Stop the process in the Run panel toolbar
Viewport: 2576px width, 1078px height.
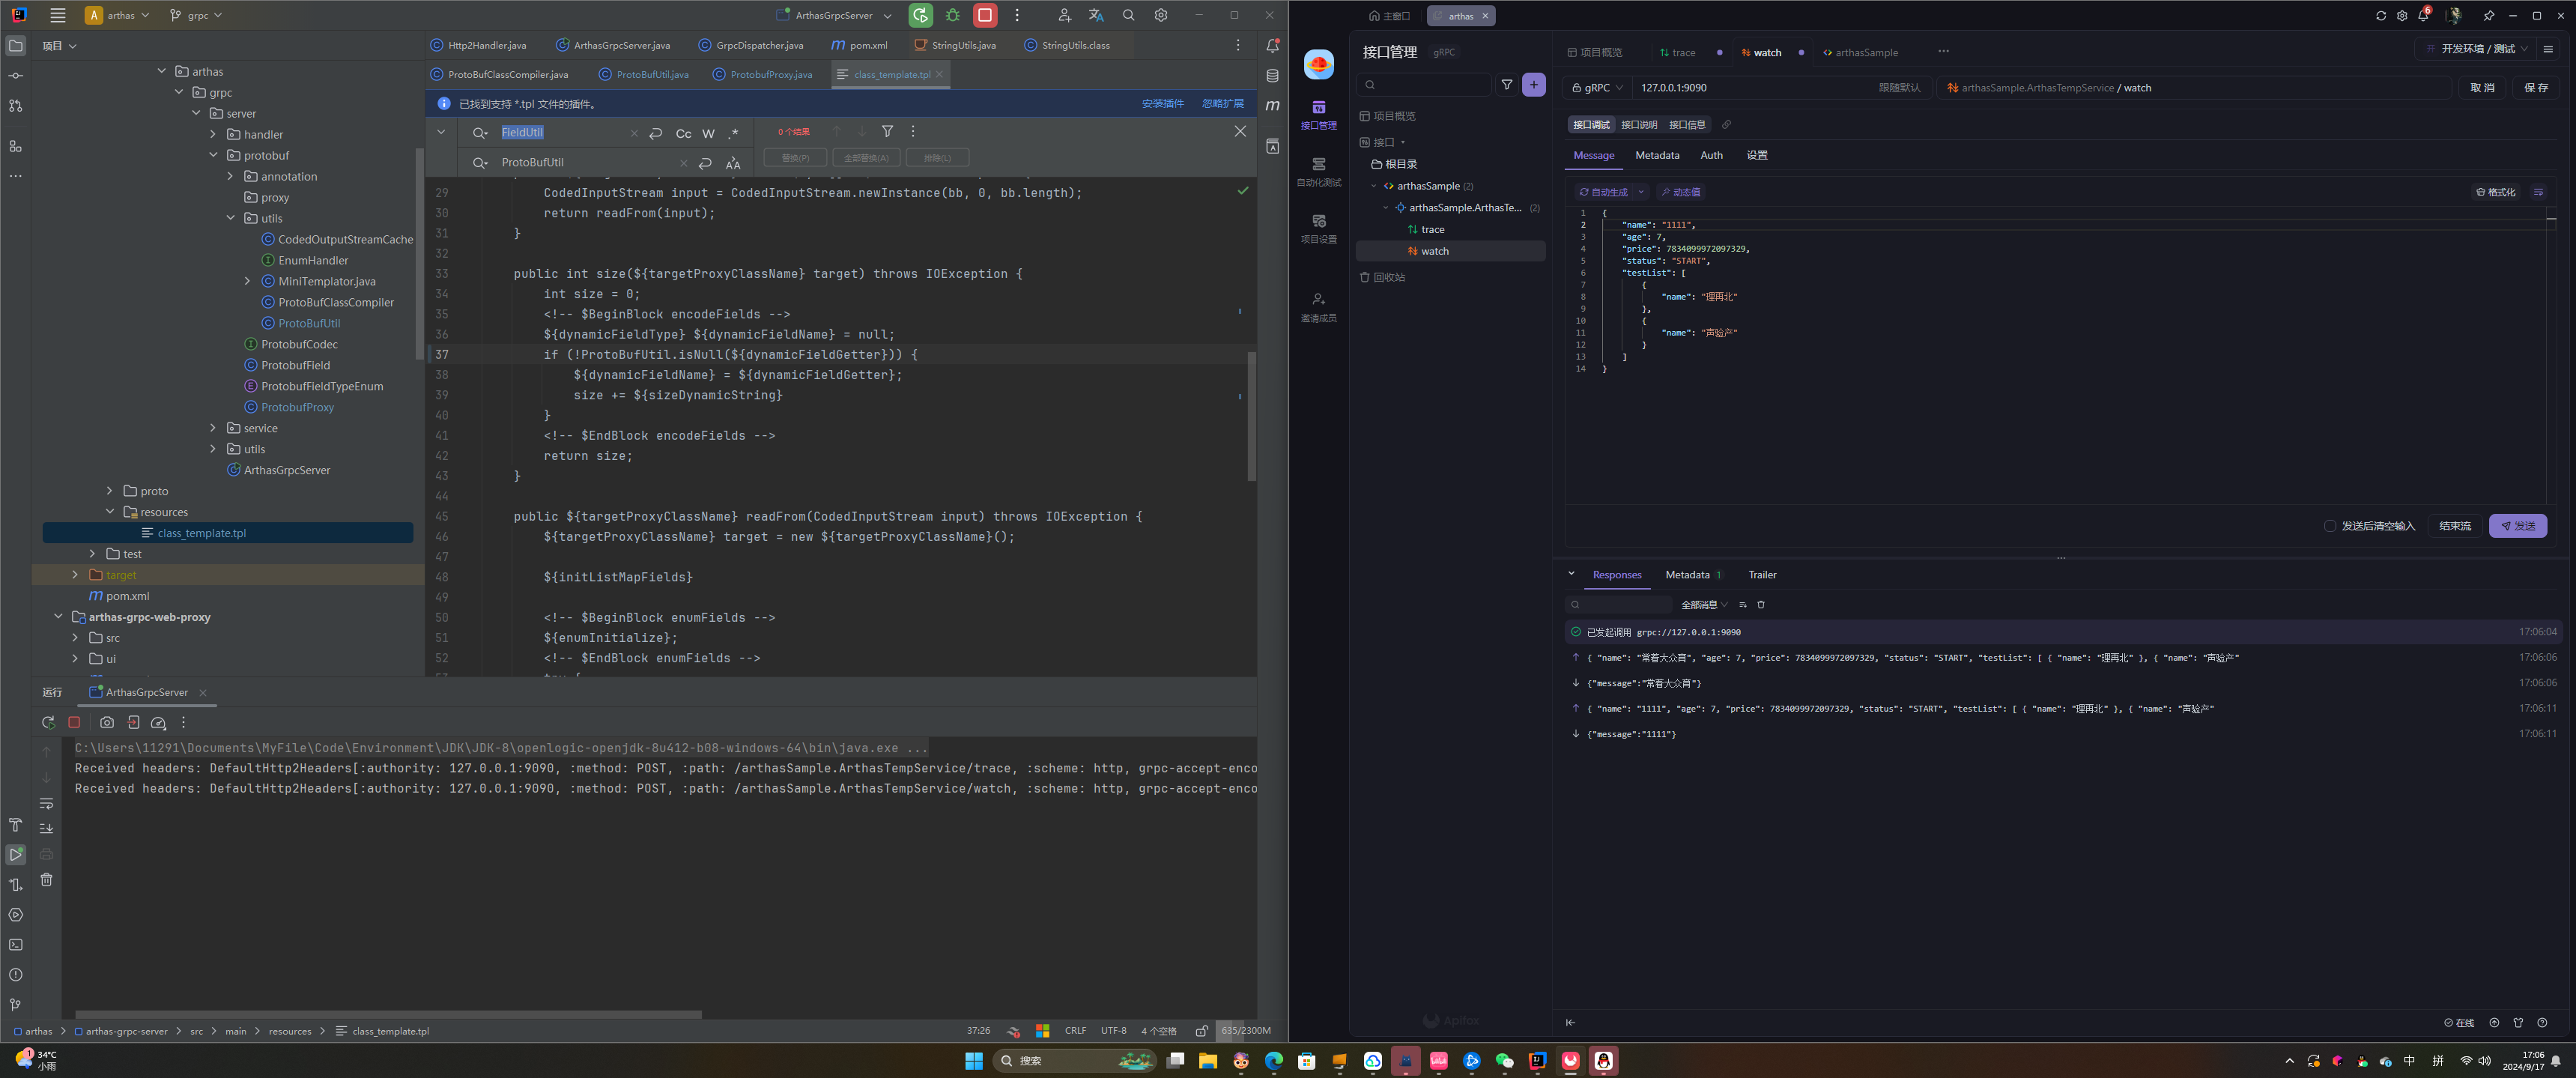(74, 722)
